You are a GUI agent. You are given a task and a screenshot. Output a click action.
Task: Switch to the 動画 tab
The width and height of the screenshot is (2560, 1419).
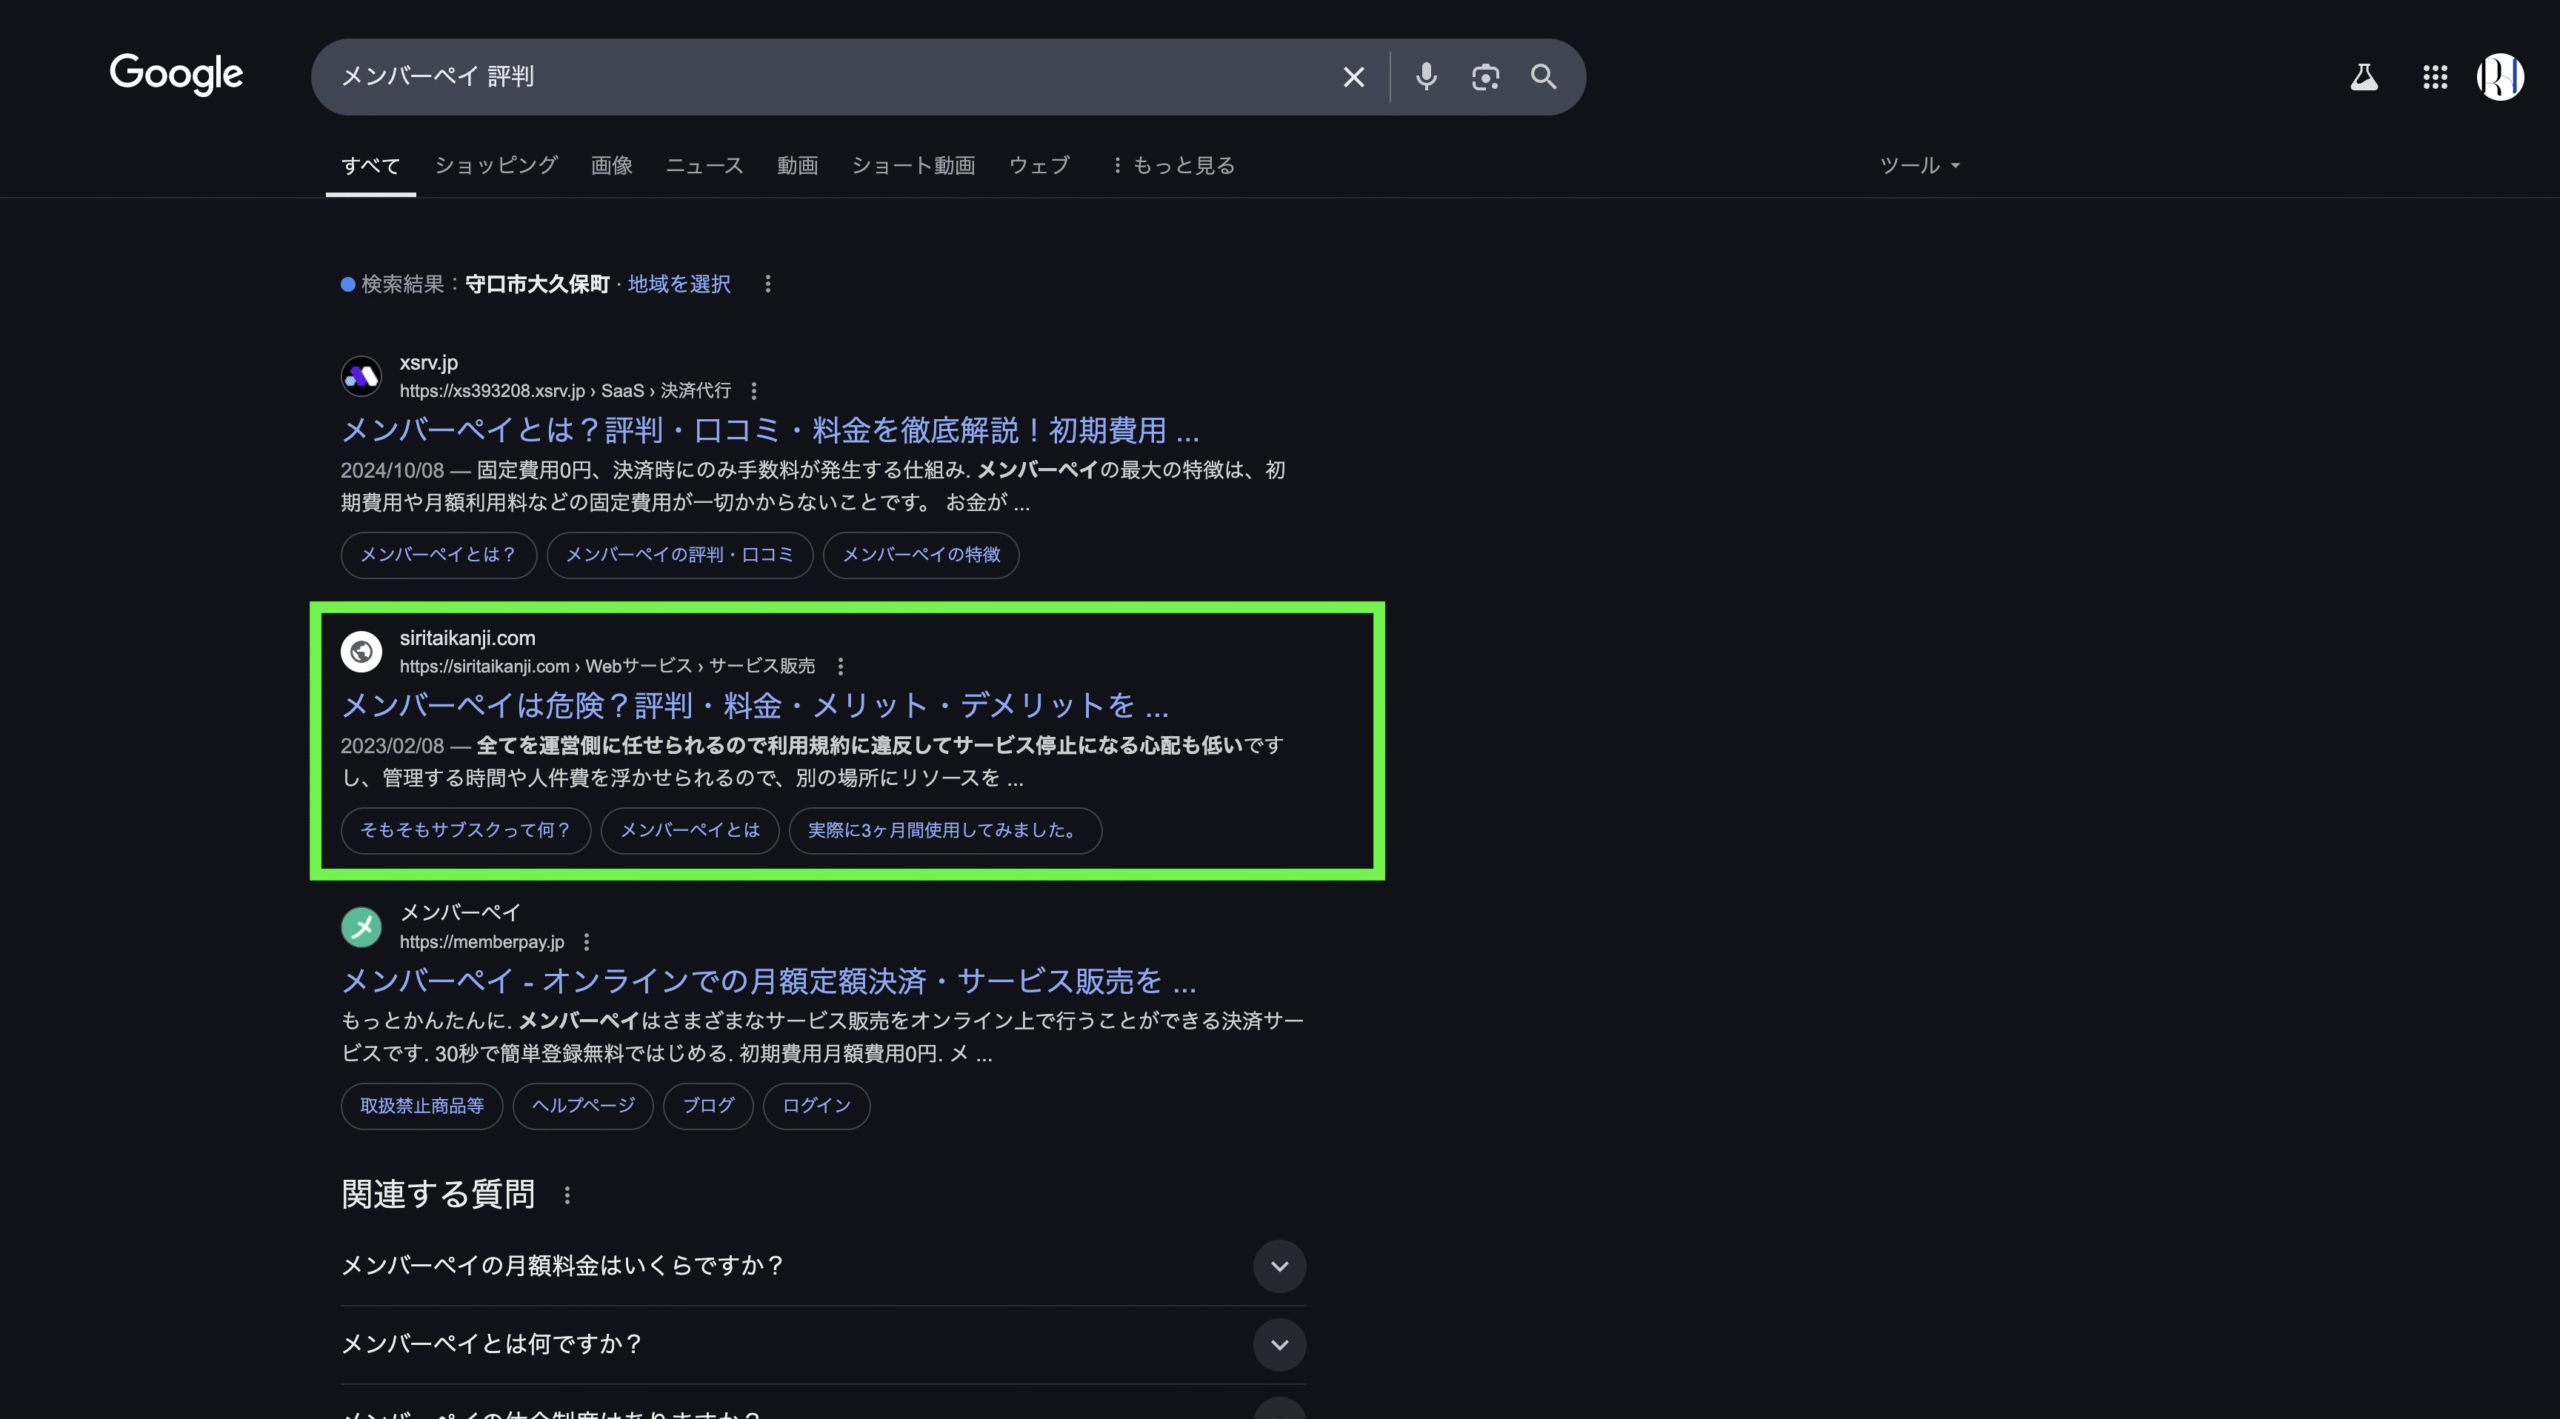coord(798,166)
